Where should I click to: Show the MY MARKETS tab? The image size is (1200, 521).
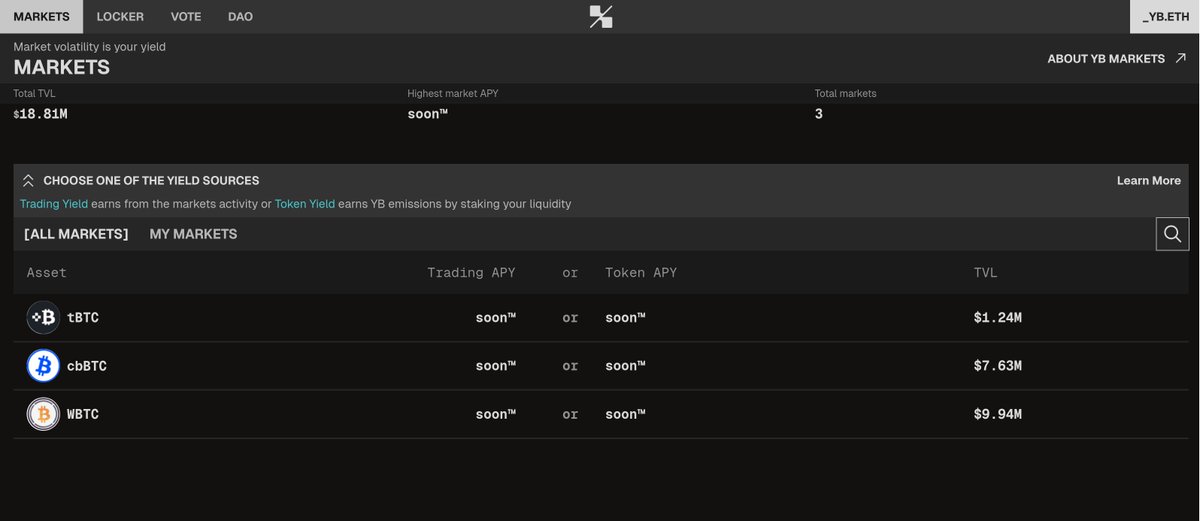[x=193, y=234]
